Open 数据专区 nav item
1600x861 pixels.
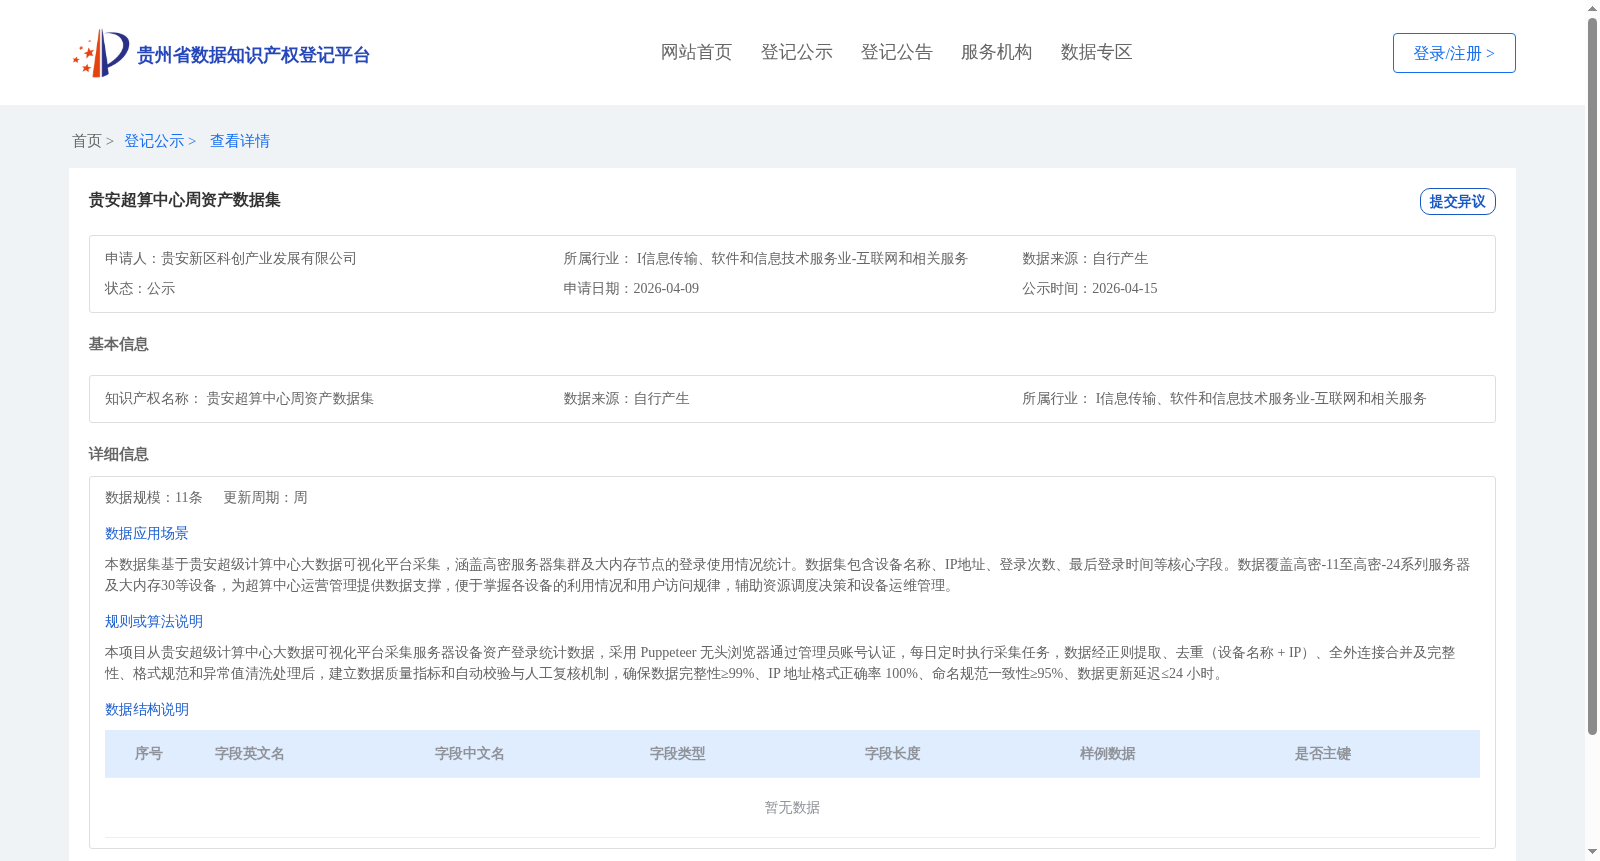coord(1096,52)
